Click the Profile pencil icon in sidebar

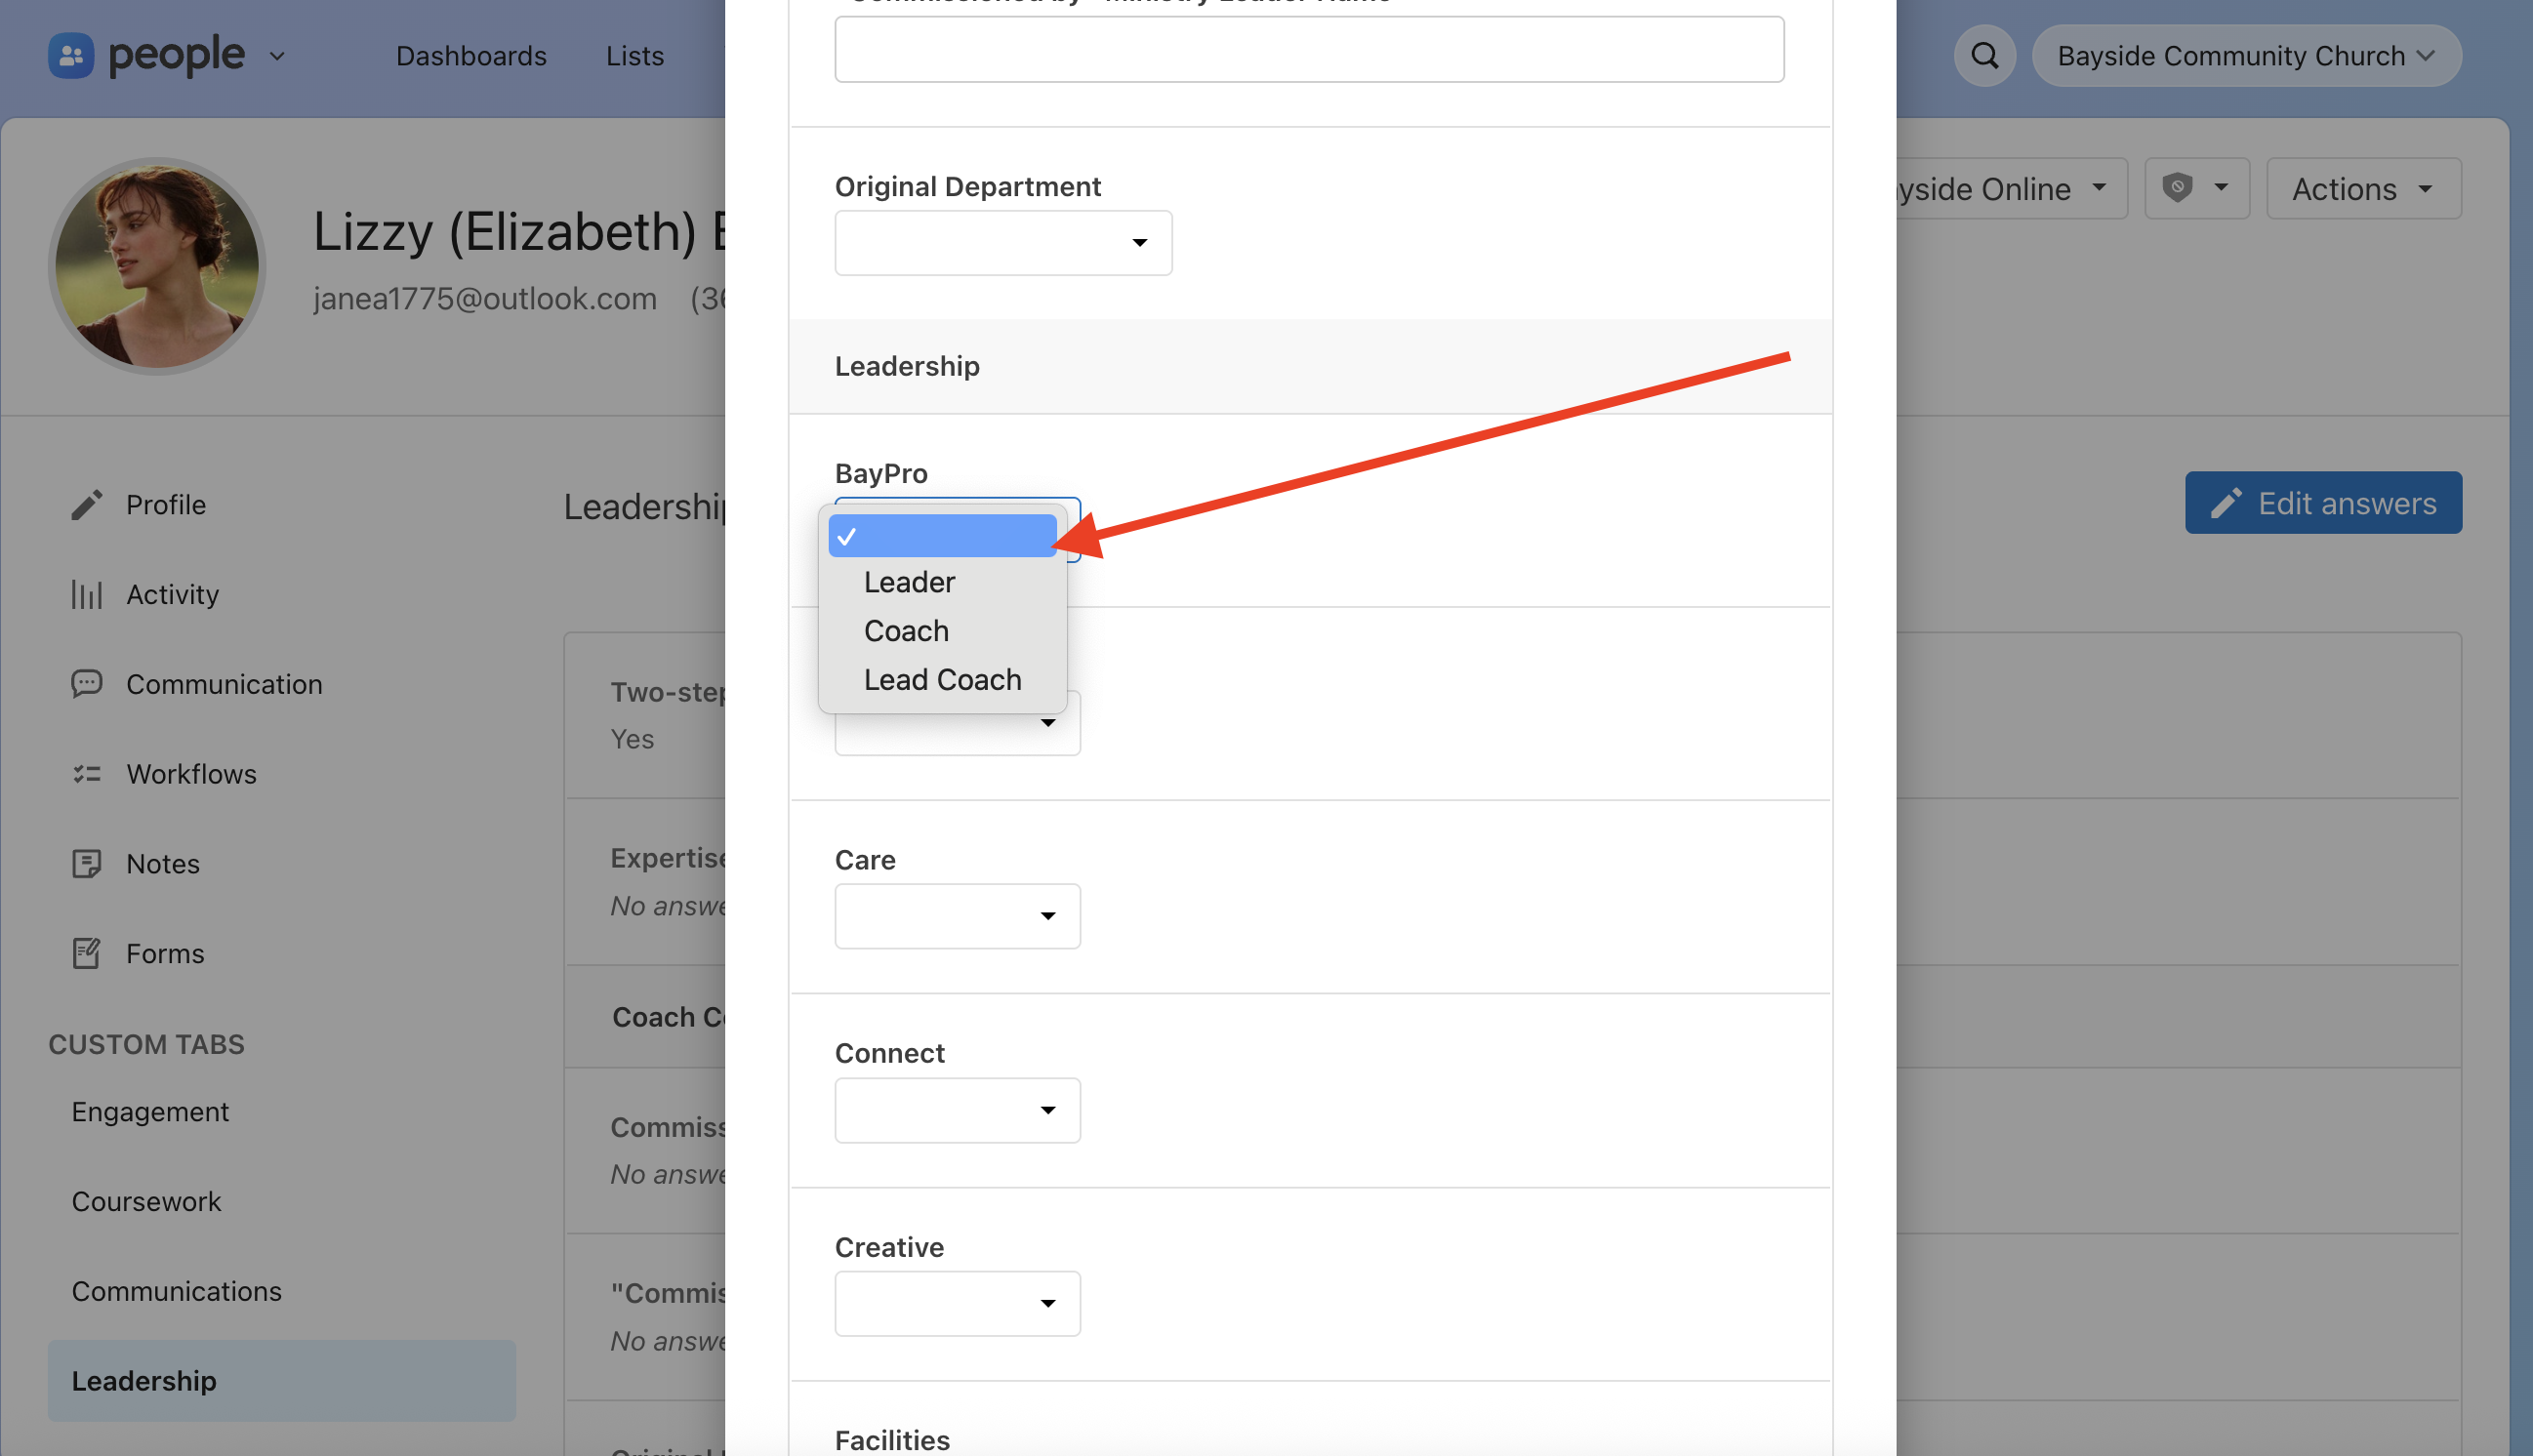click(87, 505)
